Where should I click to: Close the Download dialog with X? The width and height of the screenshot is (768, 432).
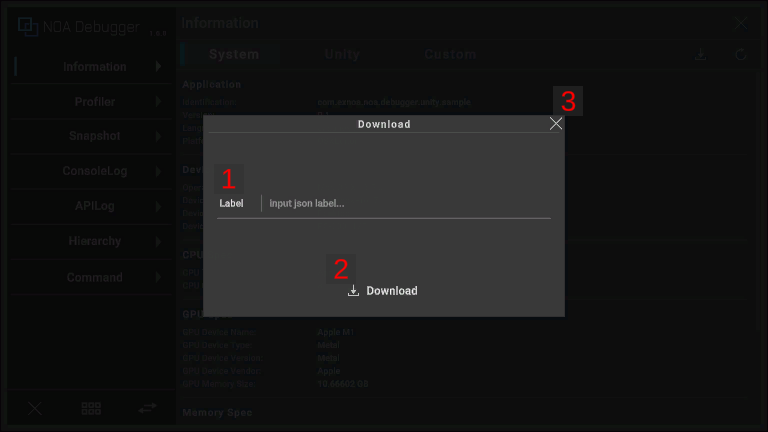click(555, 123)
